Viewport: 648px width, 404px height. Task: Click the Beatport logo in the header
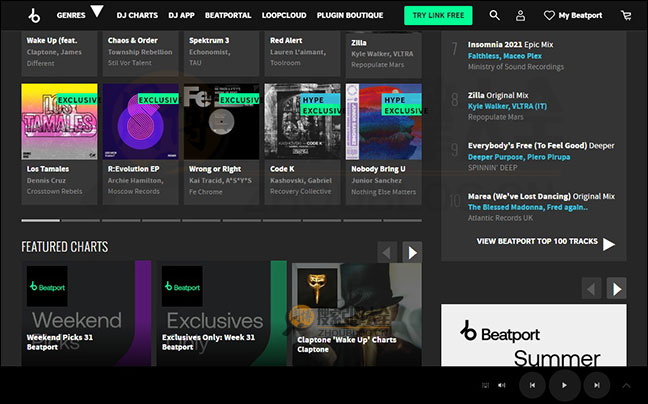click(34, 16)
